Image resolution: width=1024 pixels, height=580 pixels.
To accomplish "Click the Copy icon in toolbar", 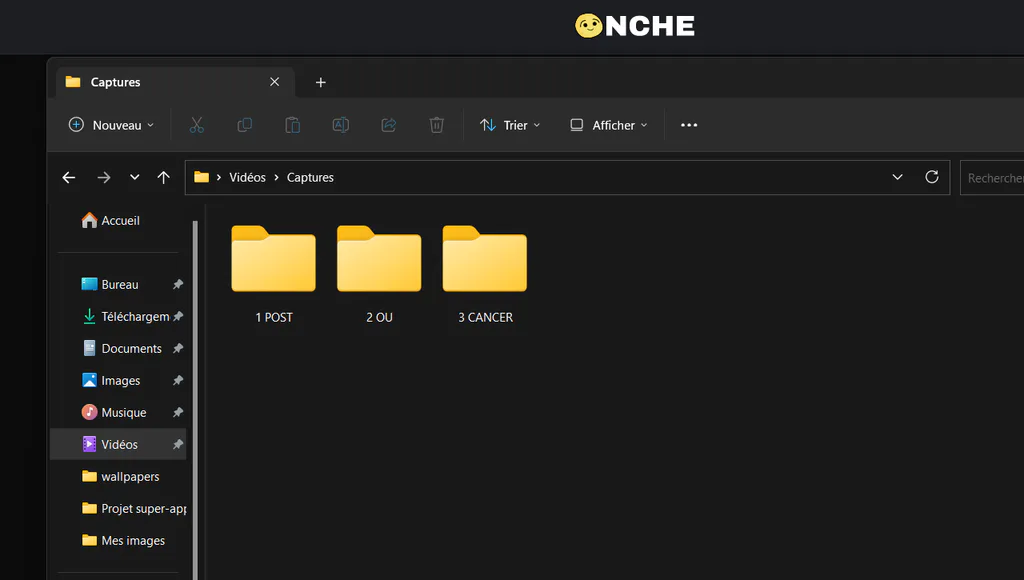I will click(245, 125).
